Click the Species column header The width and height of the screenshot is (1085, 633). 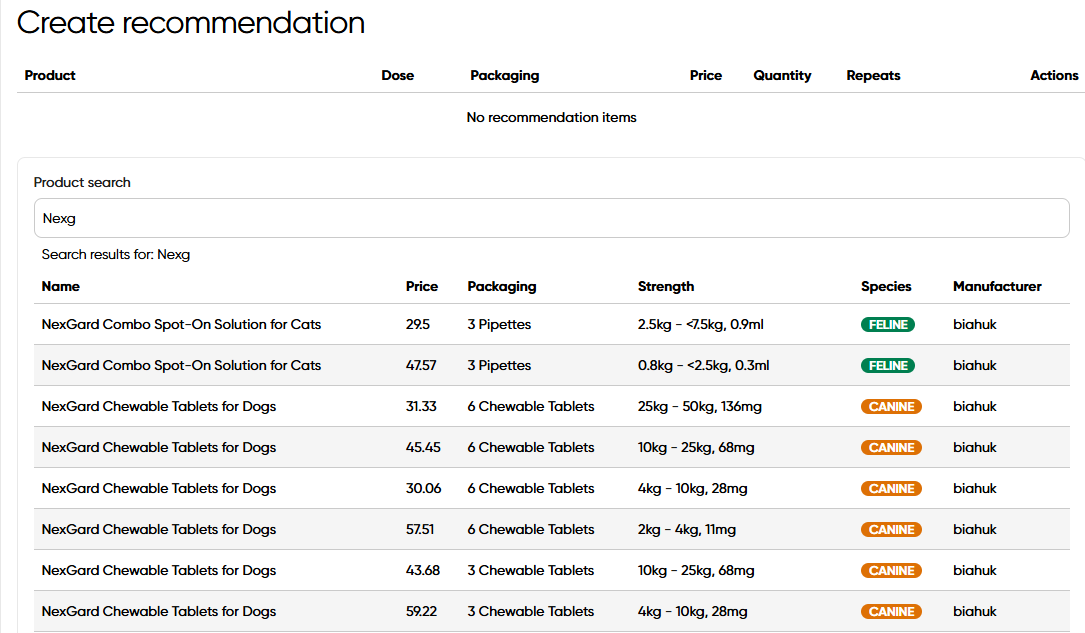[886, 287]
